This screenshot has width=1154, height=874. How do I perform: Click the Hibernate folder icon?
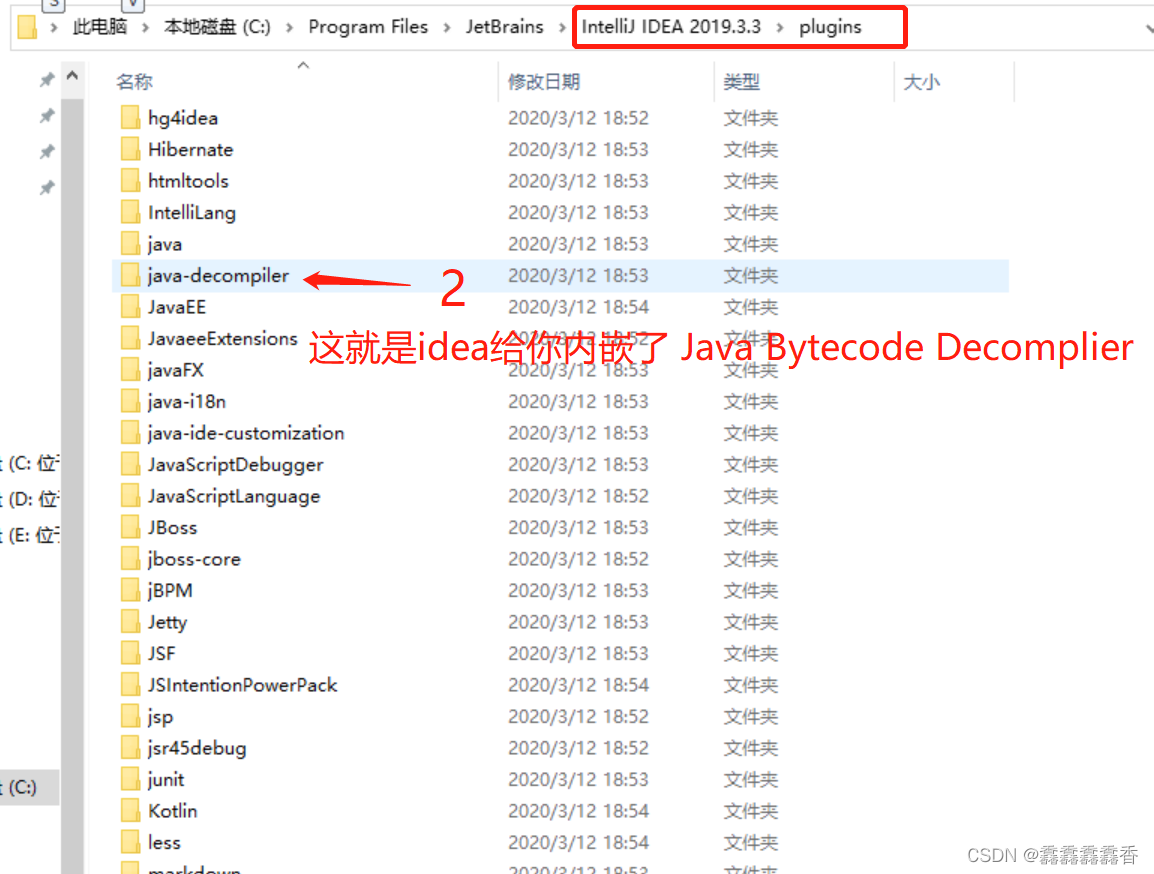coord(130,149)
